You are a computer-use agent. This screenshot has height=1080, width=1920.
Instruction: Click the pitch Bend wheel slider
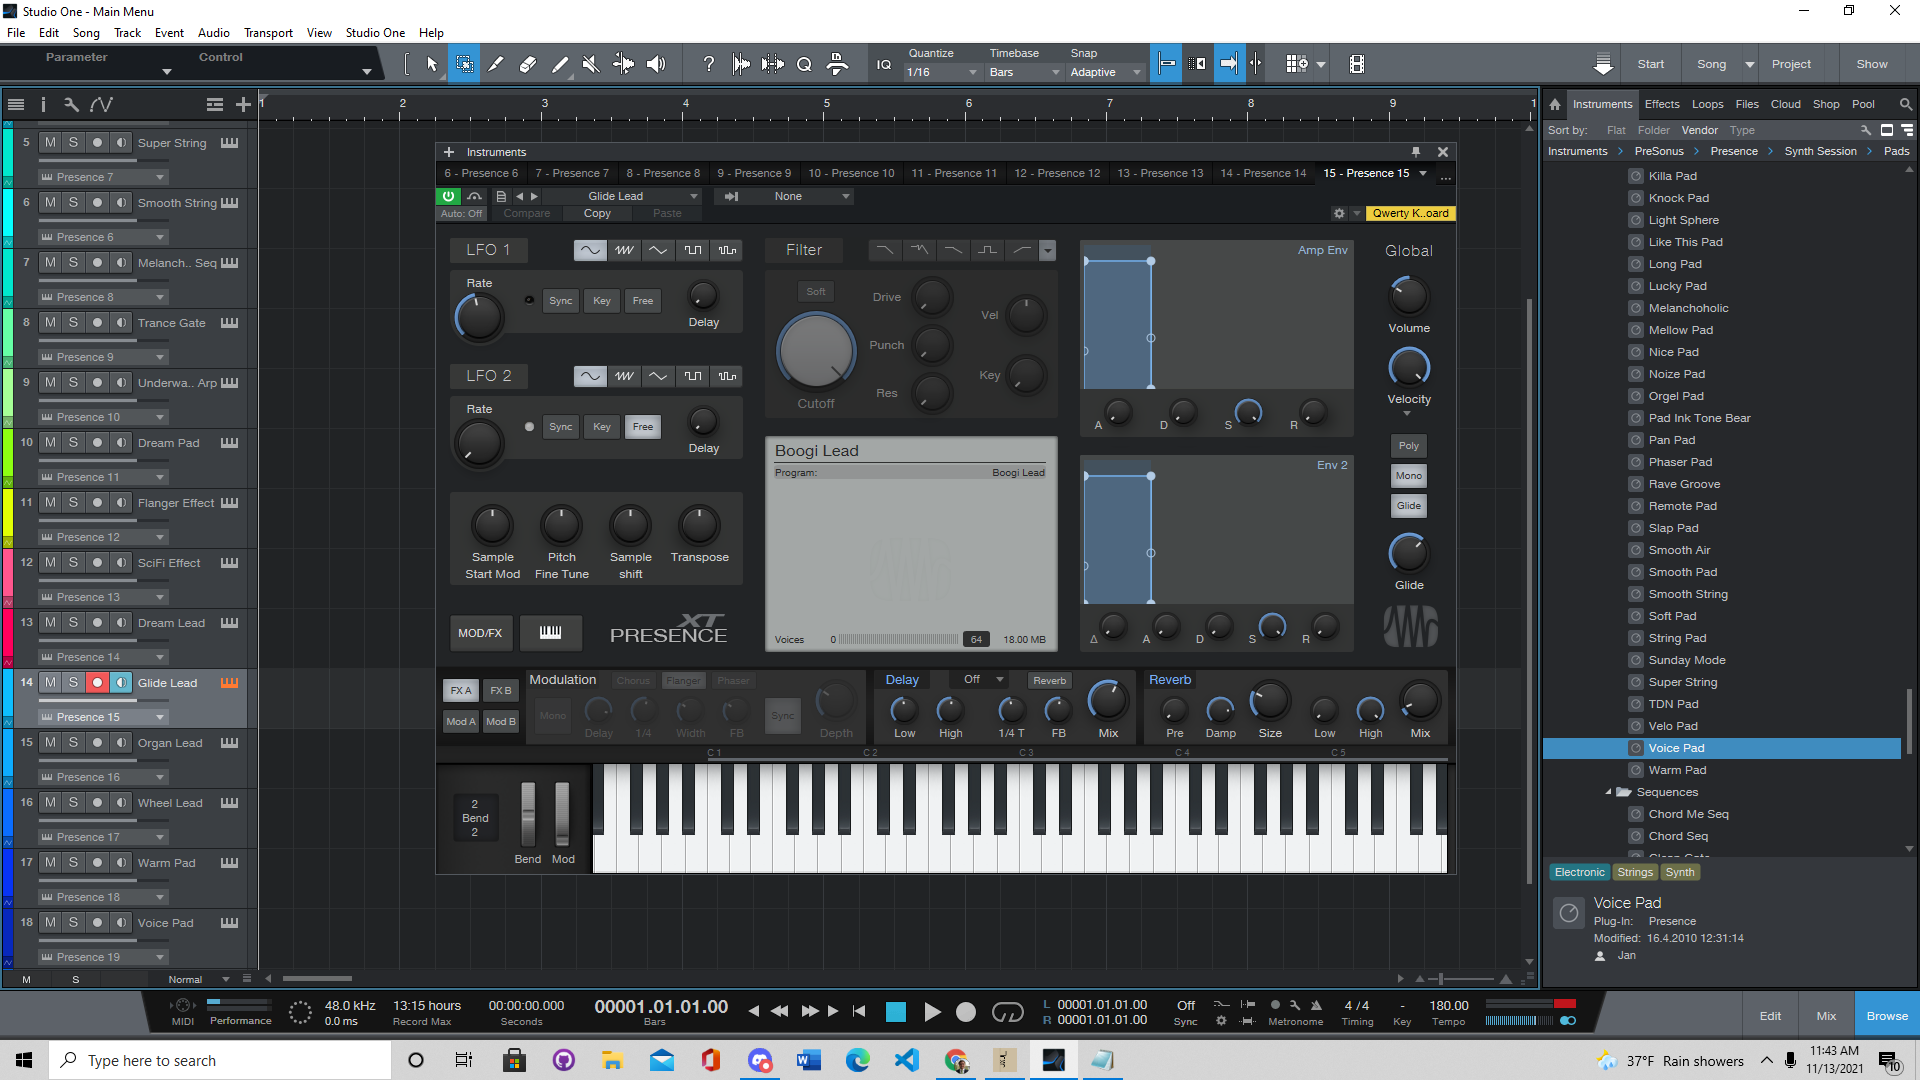[528, 813]
